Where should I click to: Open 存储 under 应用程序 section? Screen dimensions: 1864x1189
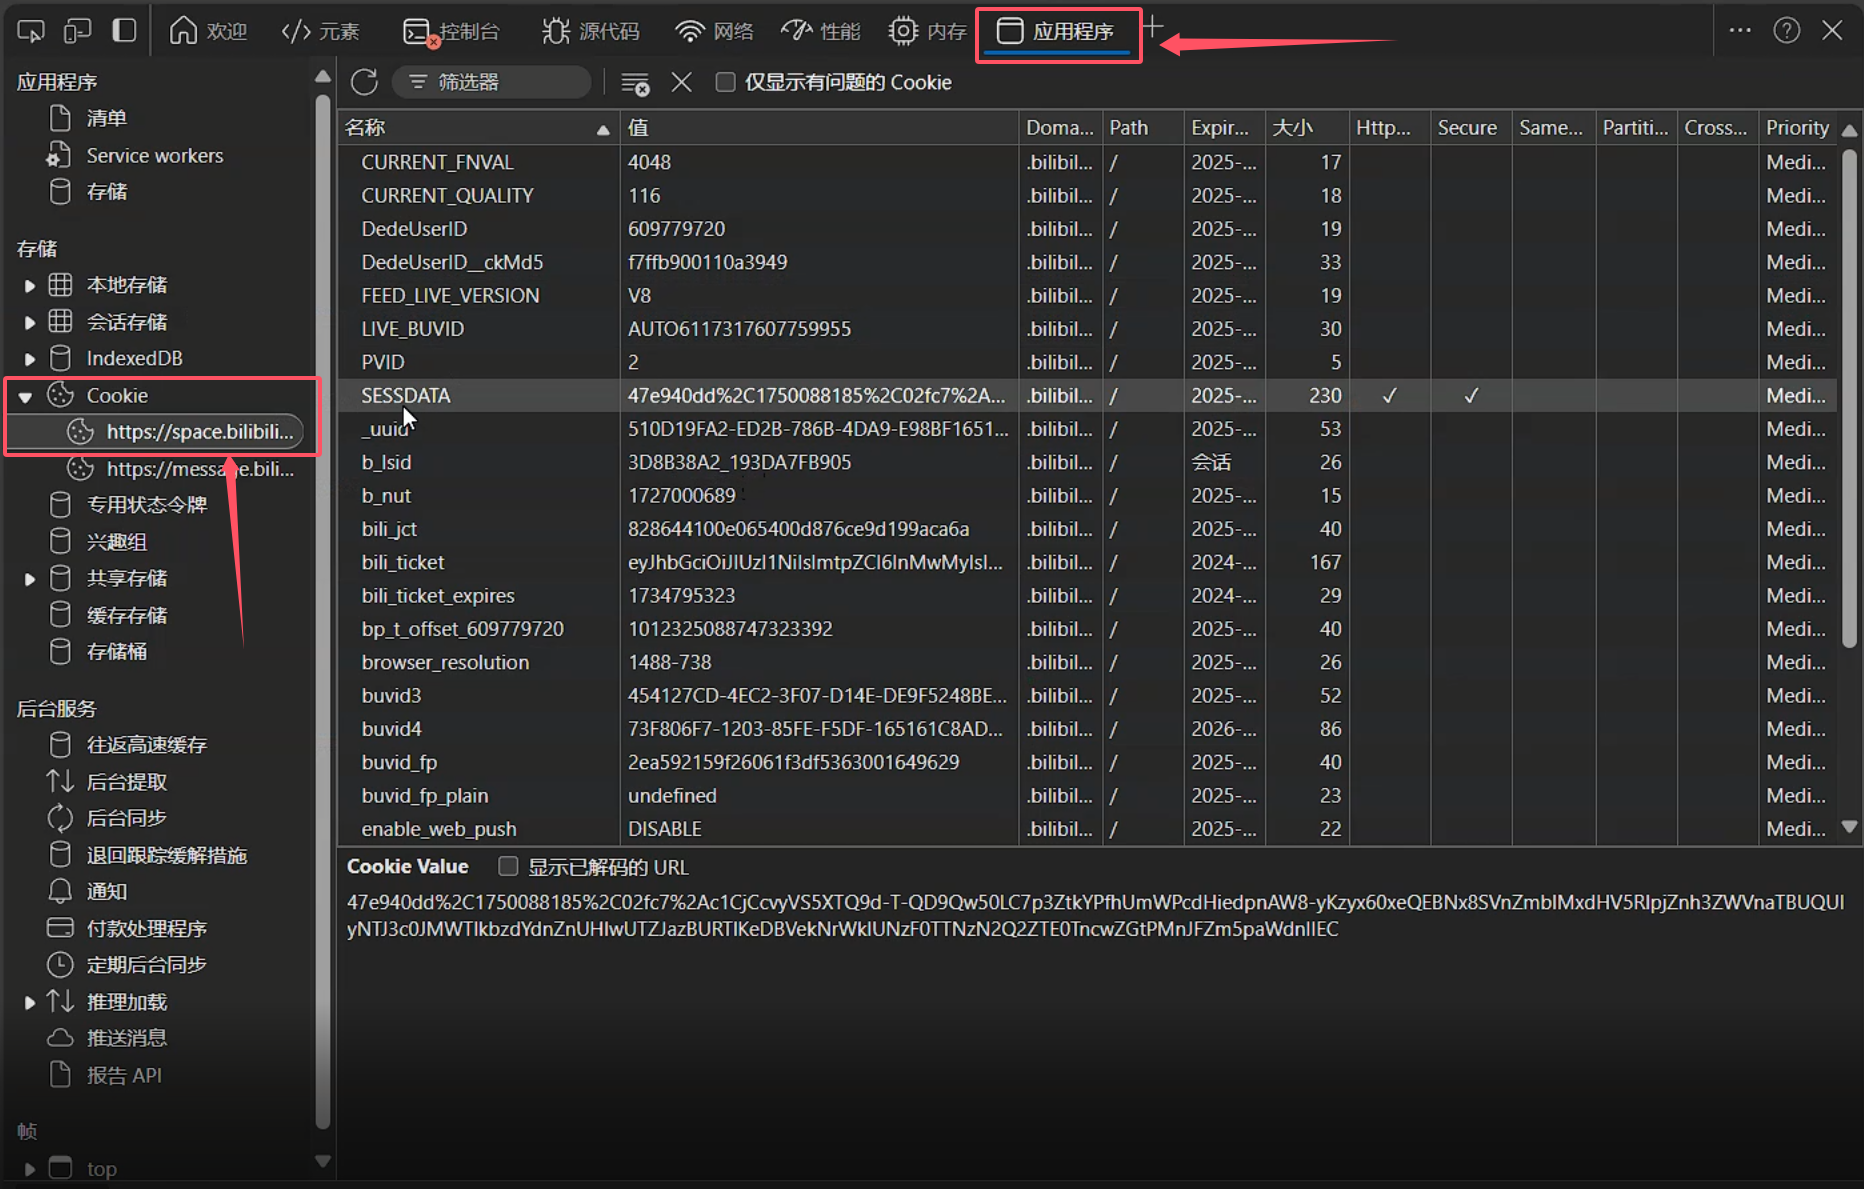point(107,191)
